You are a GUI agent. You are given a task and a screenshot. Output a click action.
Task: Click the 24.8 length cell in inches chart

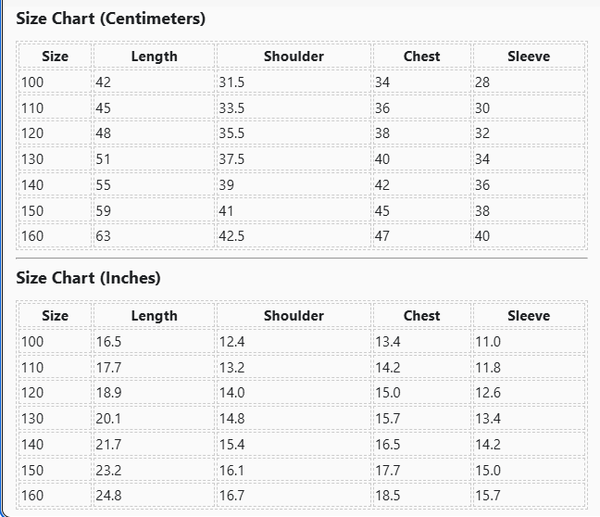[x=109, y=495]
